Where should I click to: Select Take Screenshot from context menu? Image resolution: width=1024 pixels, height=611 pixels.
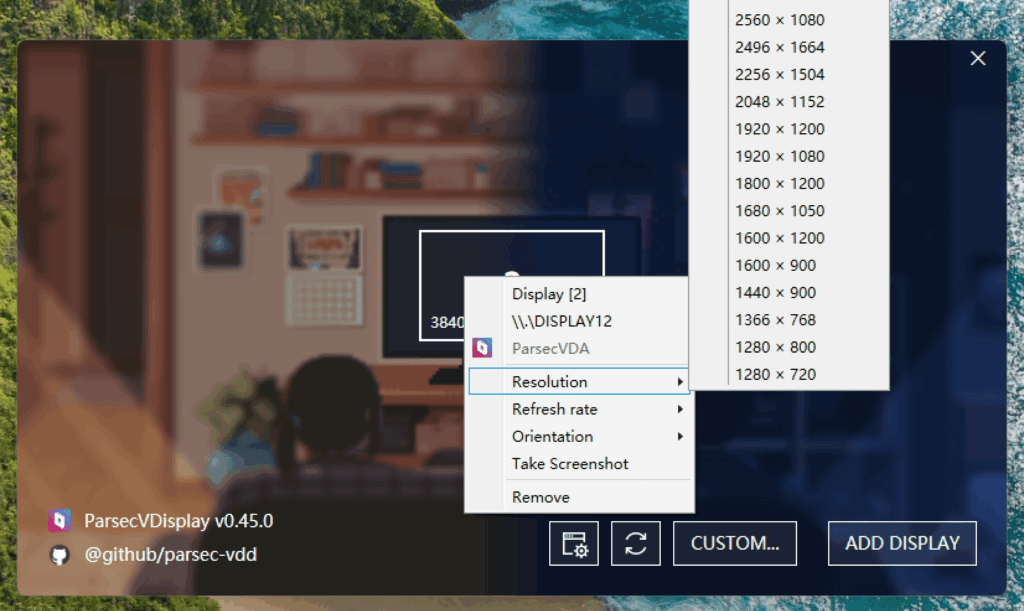pos(570,464)
